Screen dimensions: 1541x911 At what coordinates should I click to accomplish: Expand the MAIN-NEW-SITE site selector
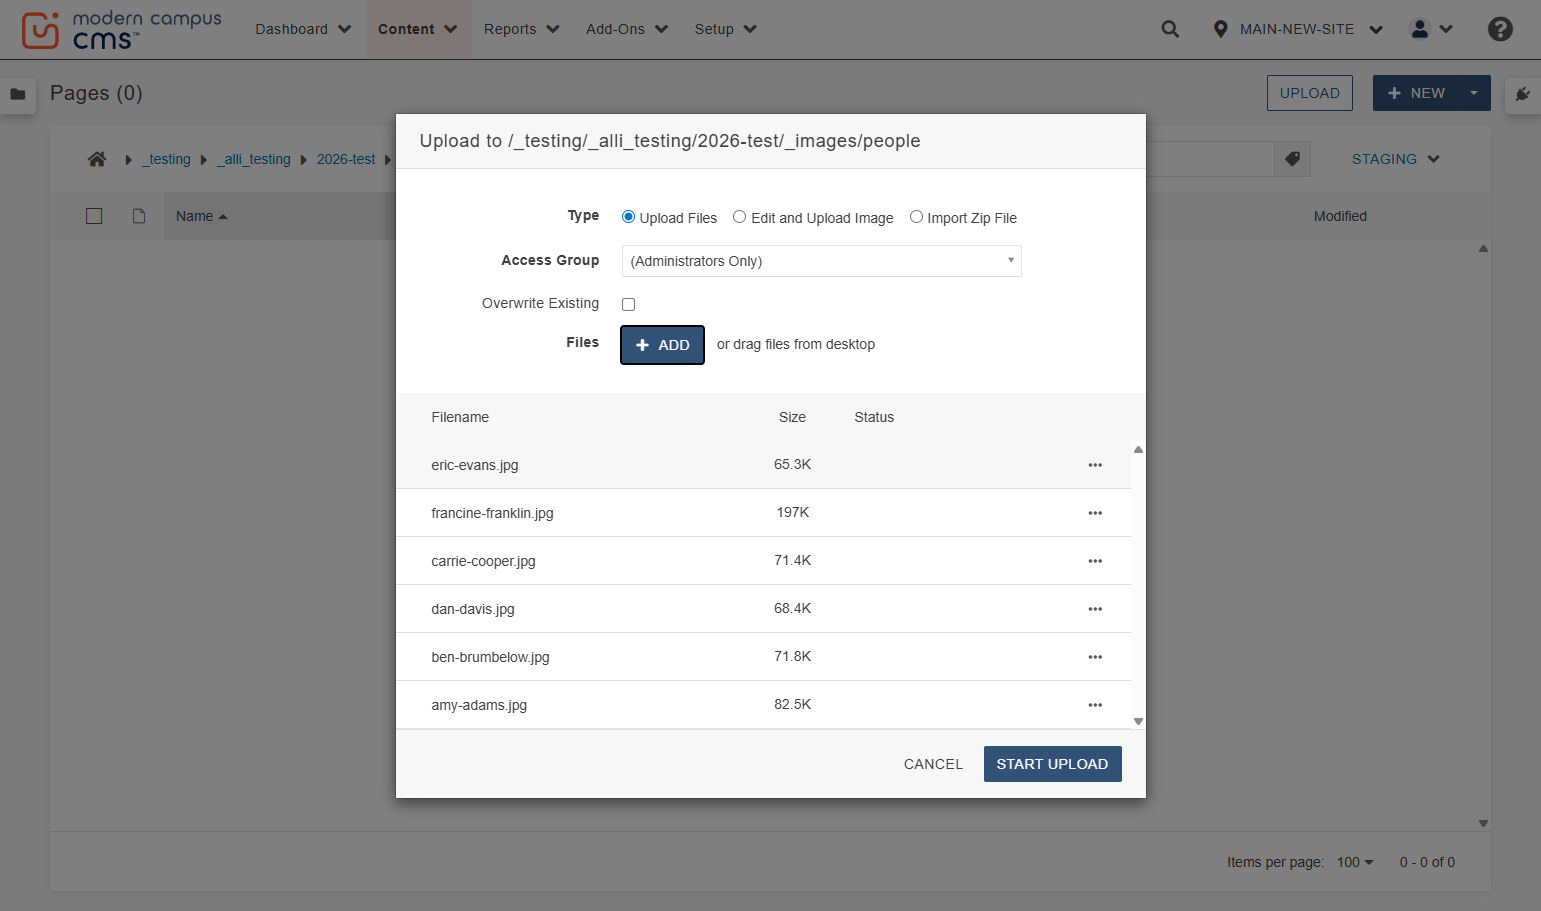click(1298, 29)
